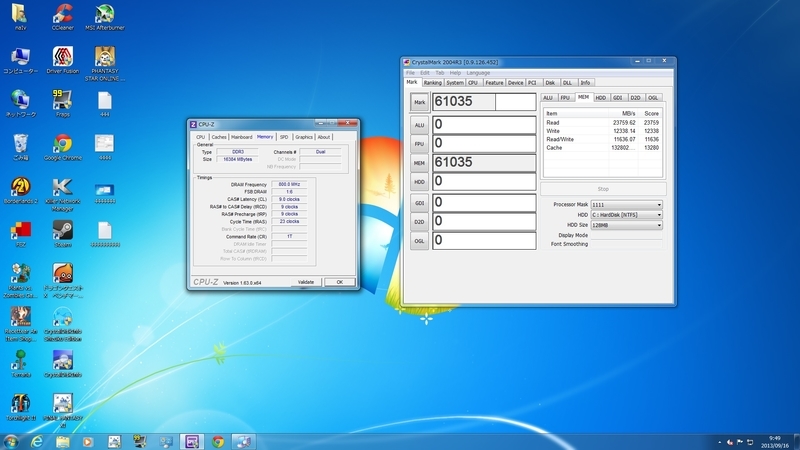Open the HDD Size 128MB dropdown
This screenshot has width=800, height=450.
pos(627,225)
